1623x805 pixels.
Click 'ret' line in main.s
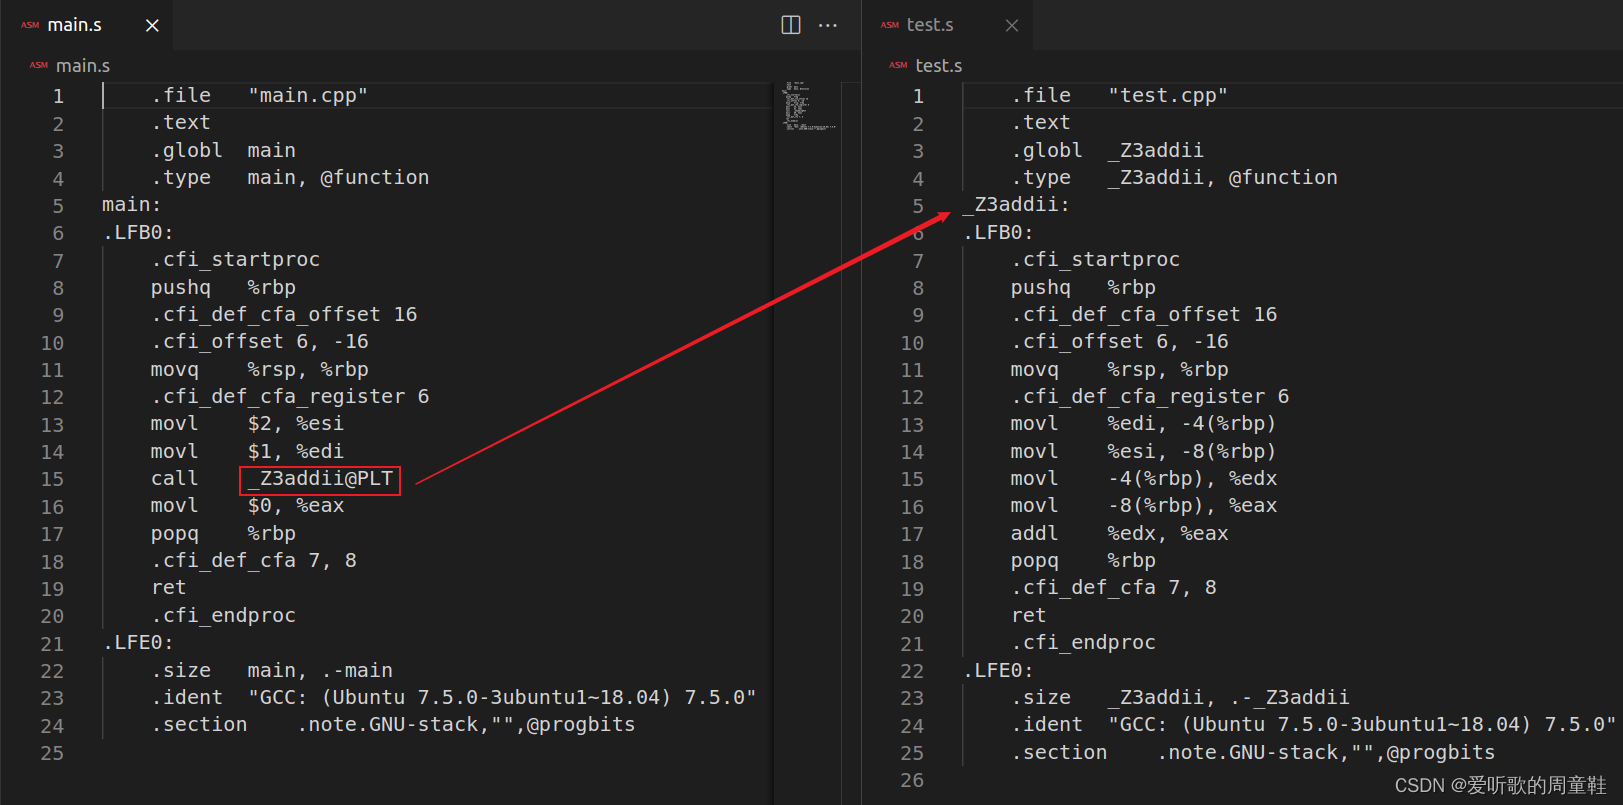169,587
